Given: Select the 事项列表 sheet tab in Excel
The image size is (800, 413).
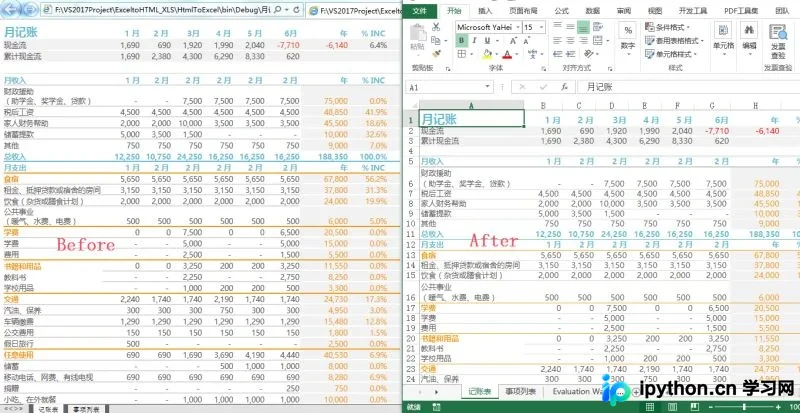Looking at the screenshot, I should click(520, 392).
